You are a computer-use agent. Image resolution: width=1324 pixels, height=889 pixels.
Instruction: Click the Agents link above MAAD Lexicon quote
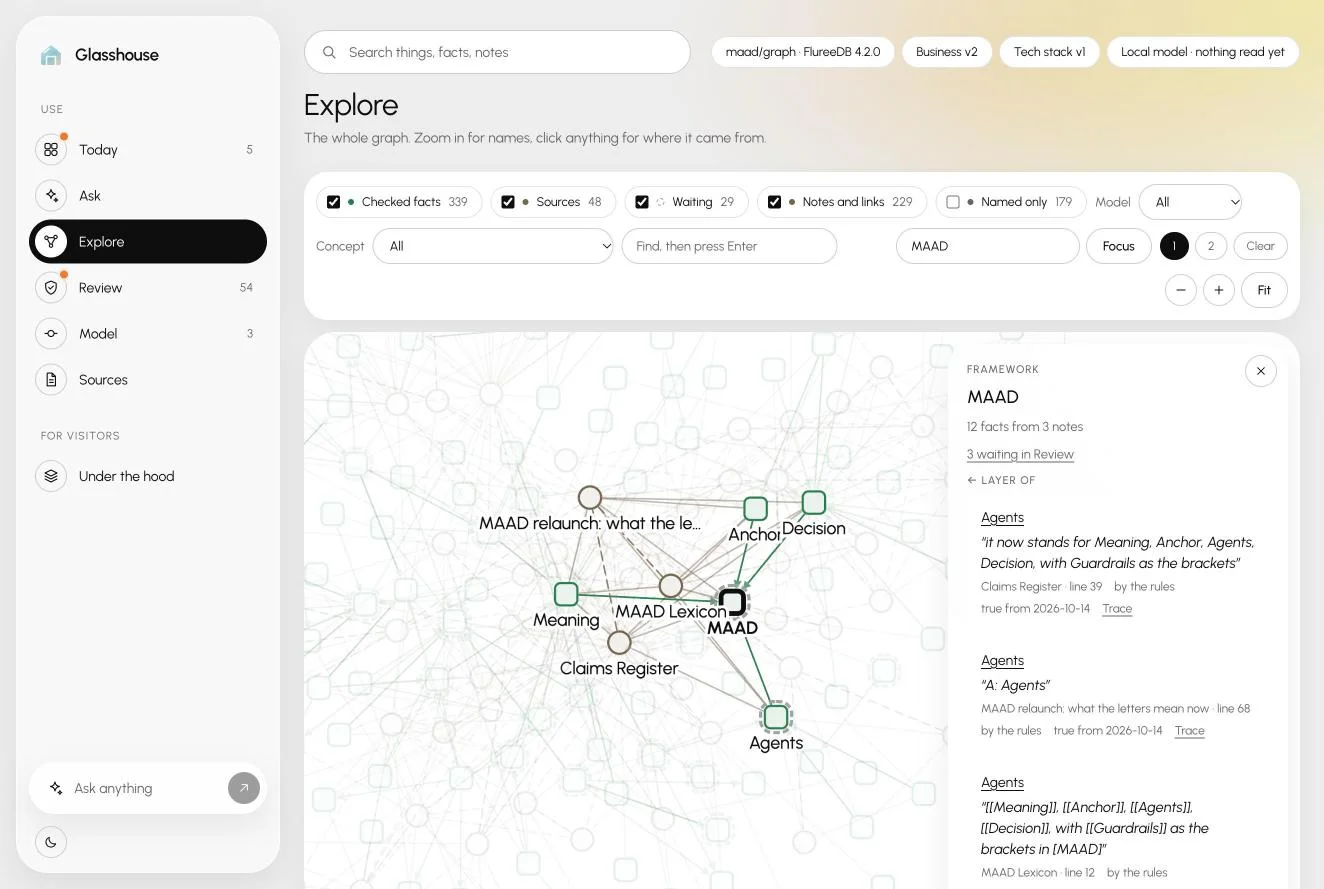coord(1002,782)
